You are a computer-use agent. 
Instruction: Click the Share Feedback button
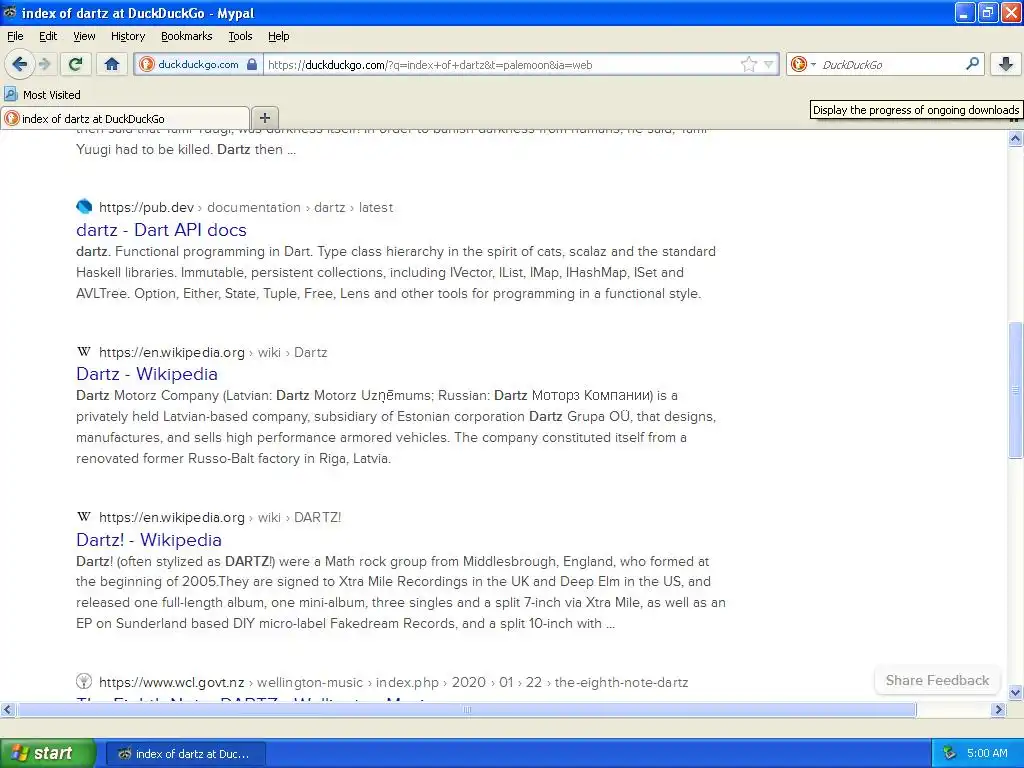pos(937,680)
